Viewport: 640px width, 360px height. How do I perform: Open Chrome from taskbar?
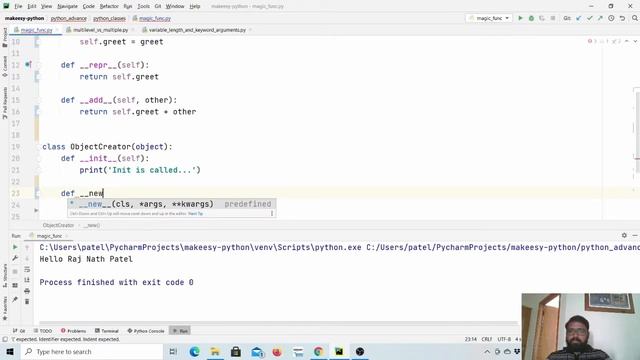(318, 351)
